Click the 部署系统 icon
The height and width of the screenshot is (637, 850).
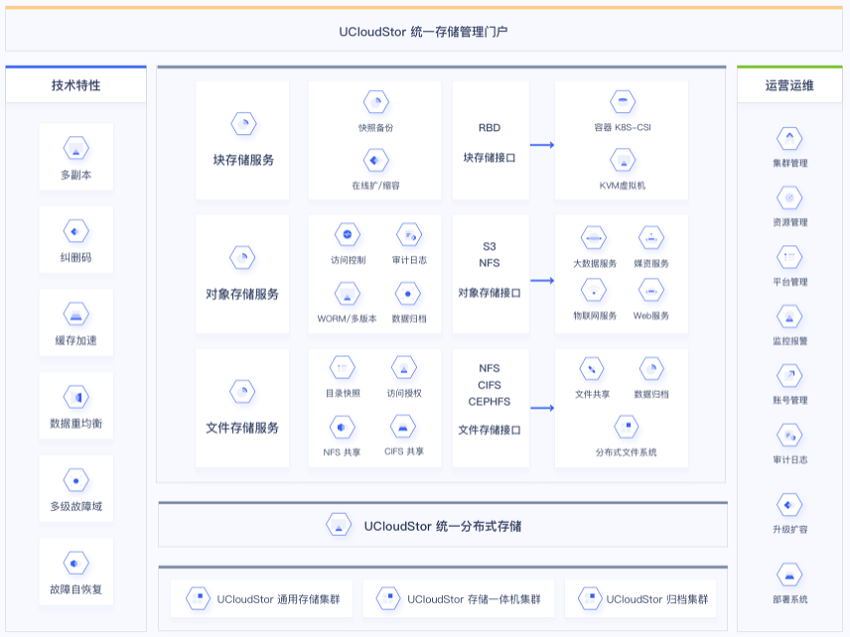(x=789, y=575)
